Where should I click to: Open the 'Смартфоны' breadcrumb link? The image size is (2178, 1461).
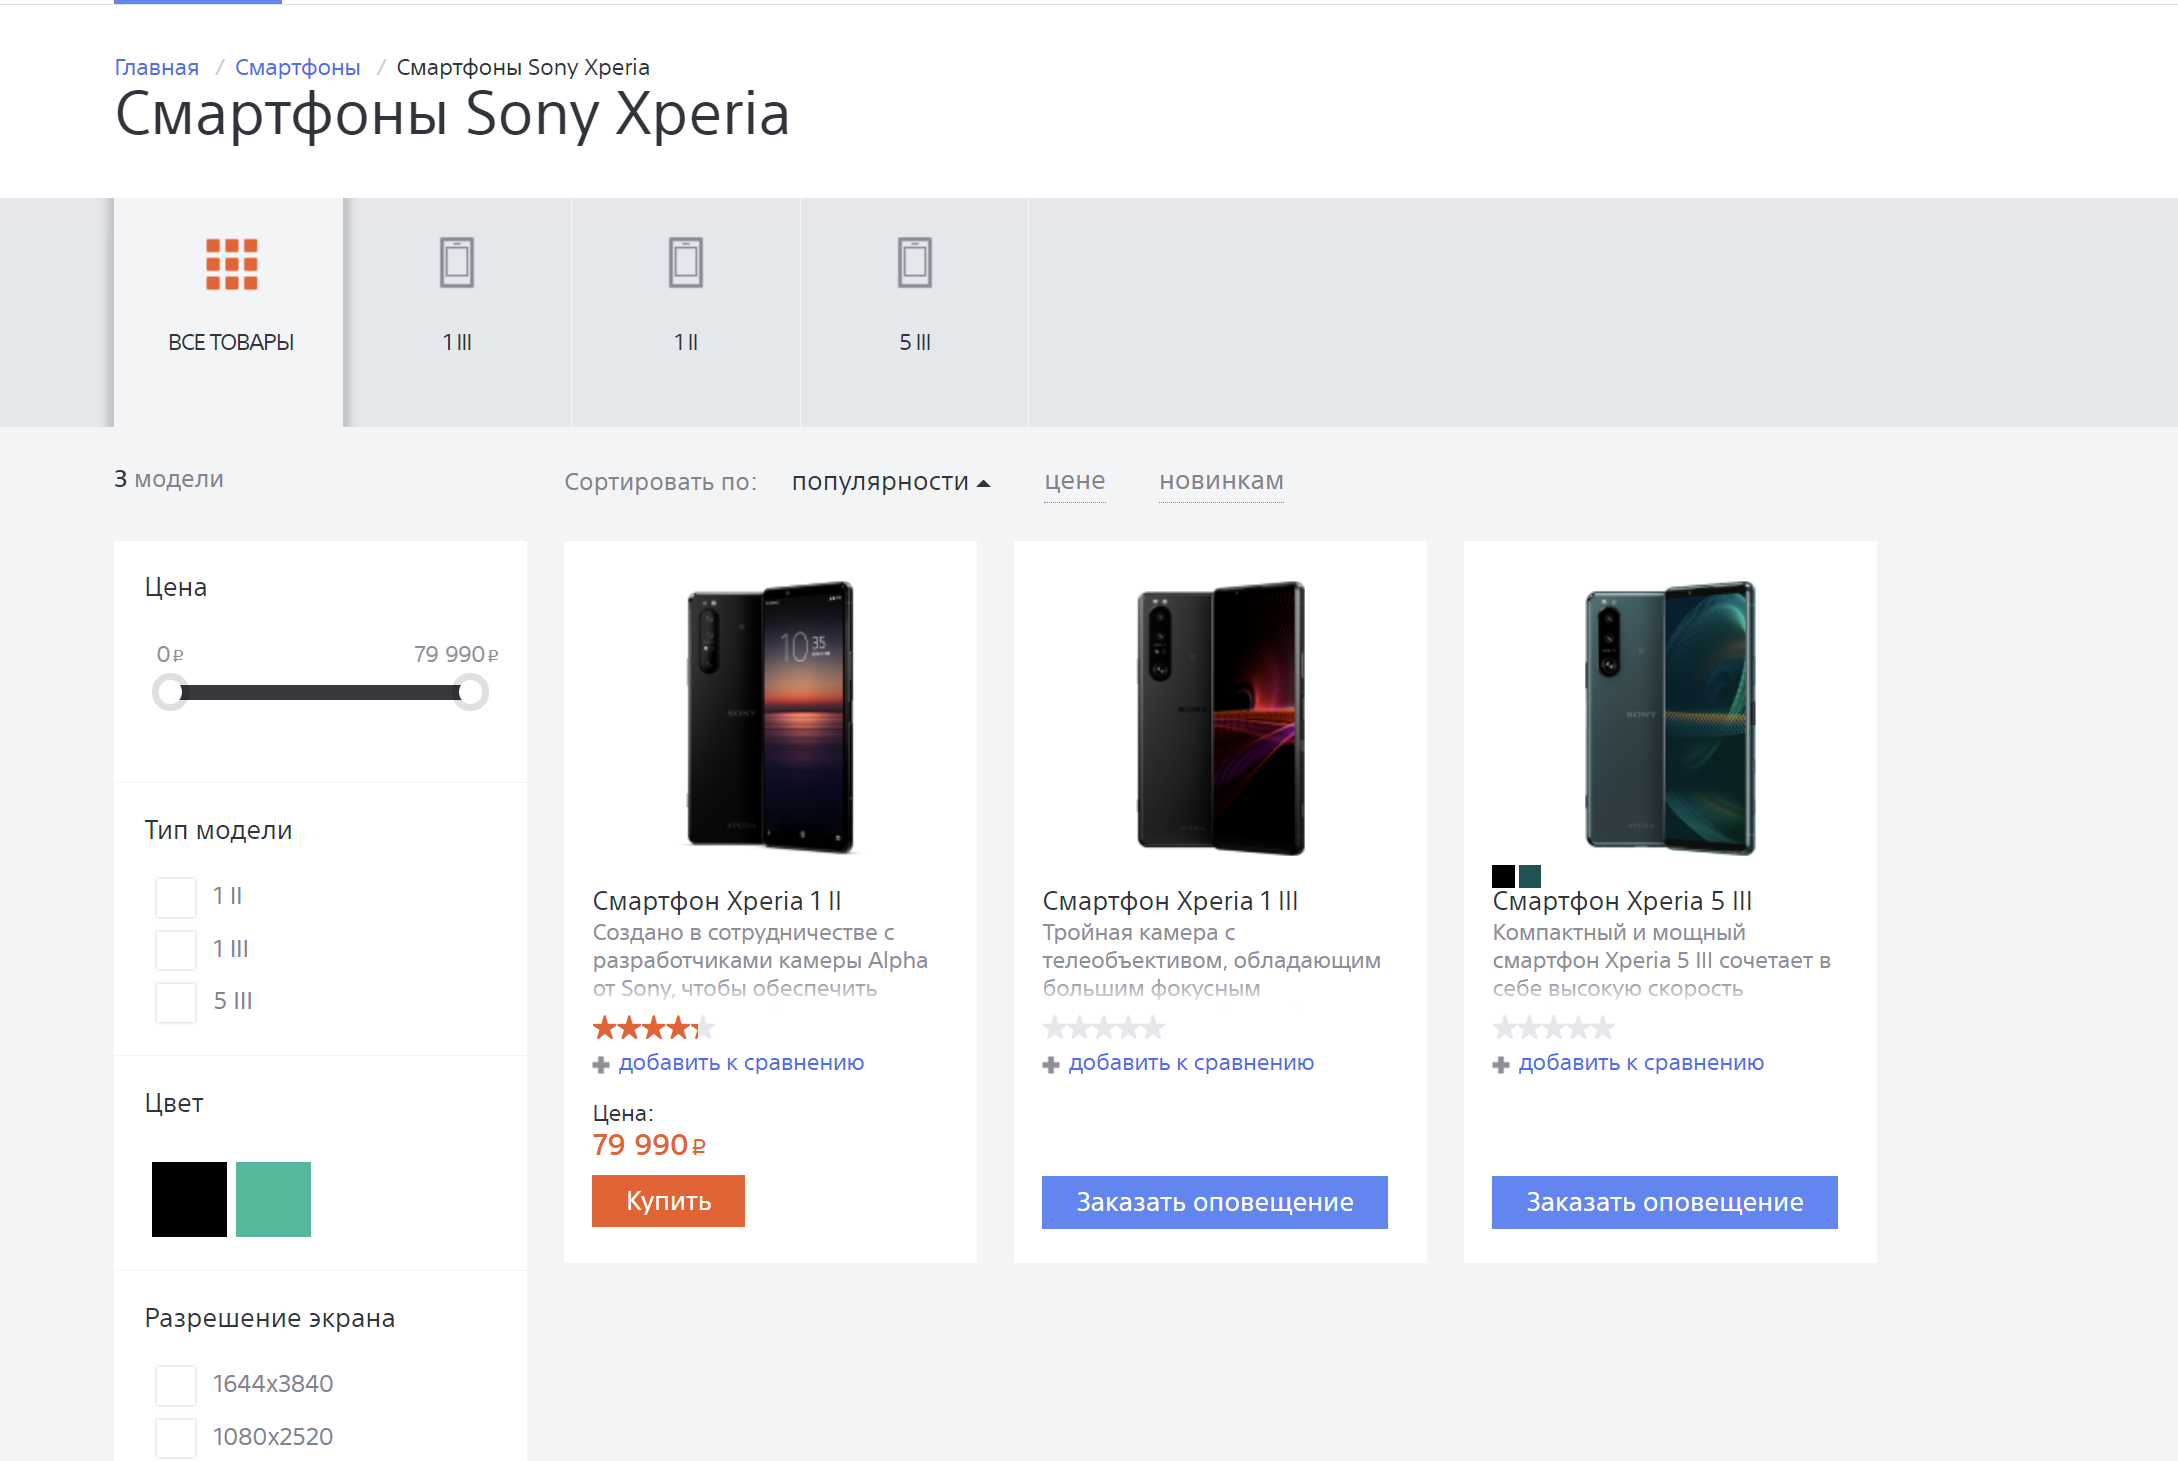pyautogui.click(x=297, y=67)
